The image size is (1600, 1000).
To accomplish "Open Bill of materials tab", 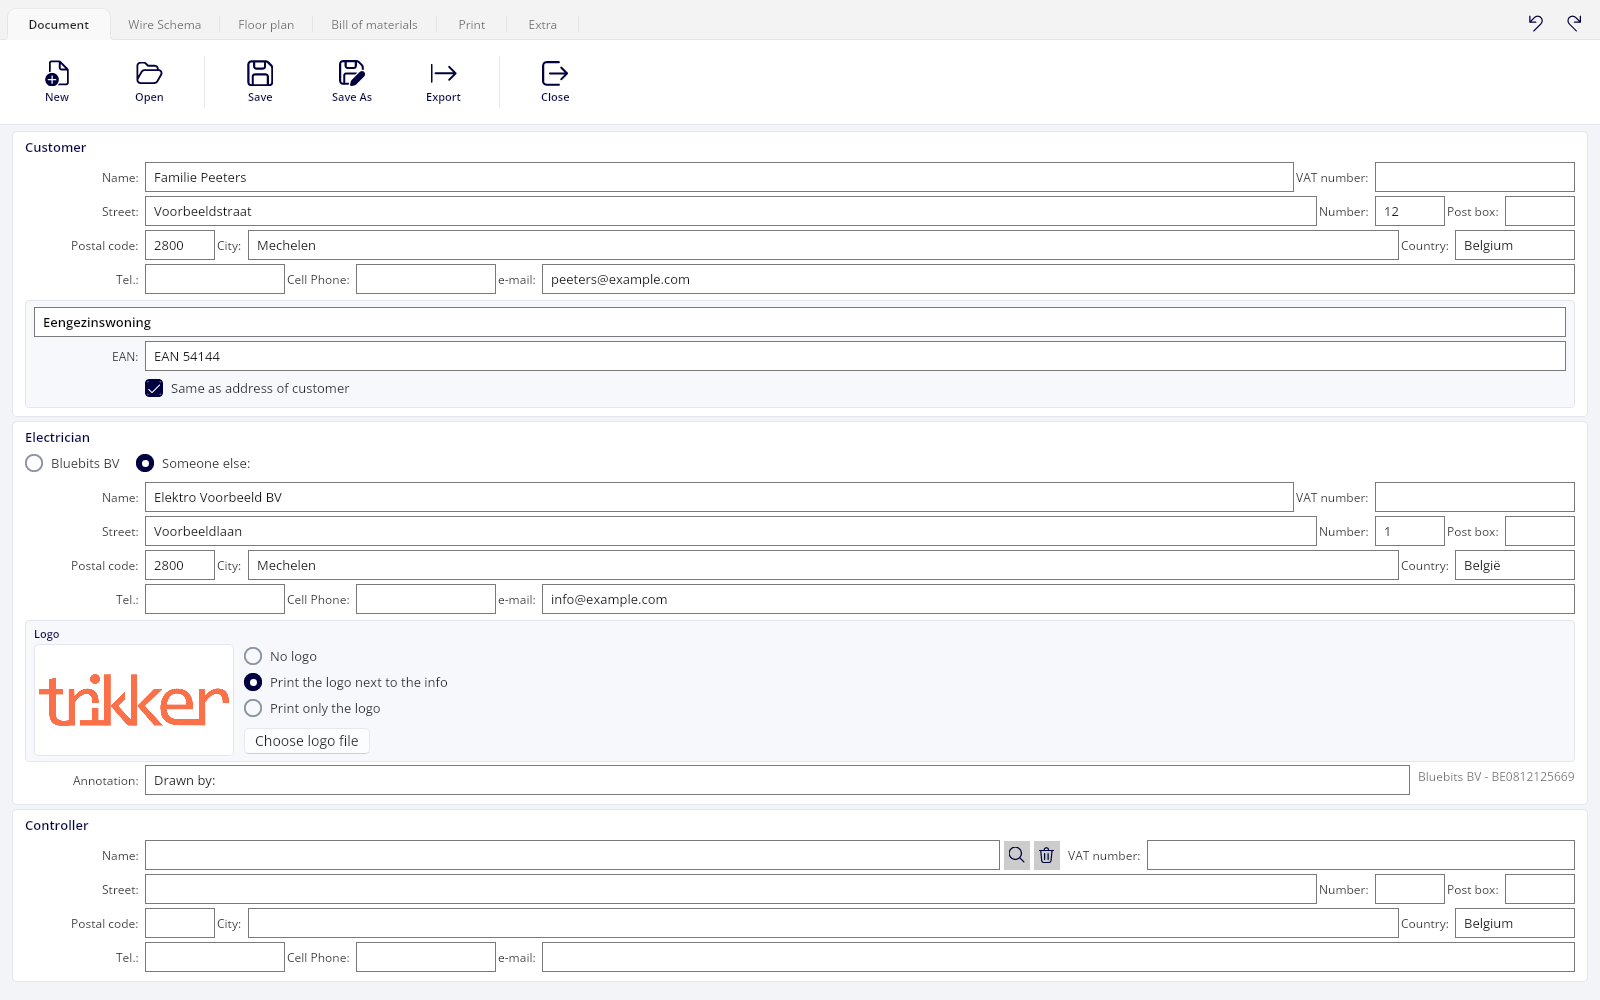I will click(375, 25).
